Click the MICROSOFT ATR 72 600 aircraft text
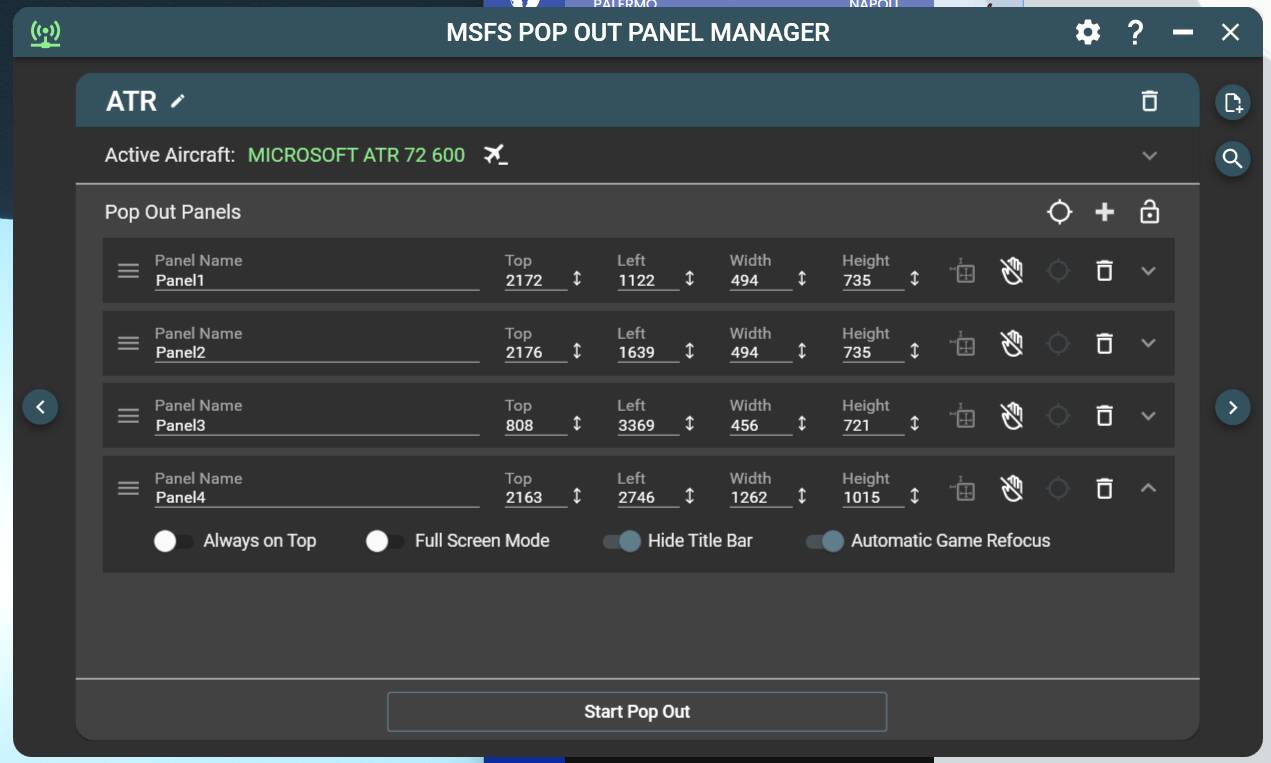 tap(356, 155)
